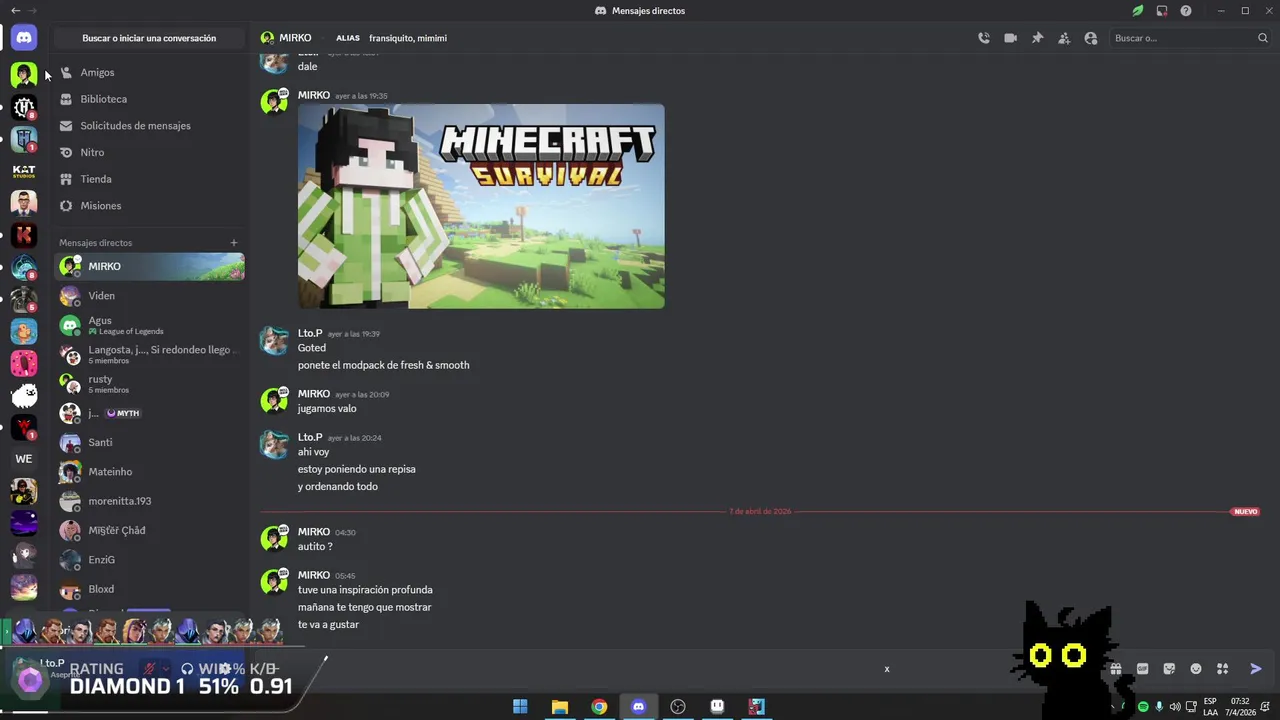Viewport: 1280px width, 720px height.
Task: Open the Agus conversation
Action: pos(149,325)
